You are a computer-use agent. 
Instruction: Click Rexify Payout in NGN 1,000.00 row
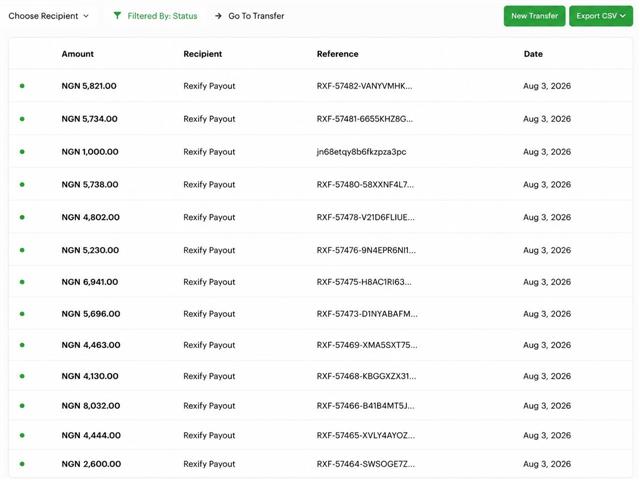[x=209, y=152]
